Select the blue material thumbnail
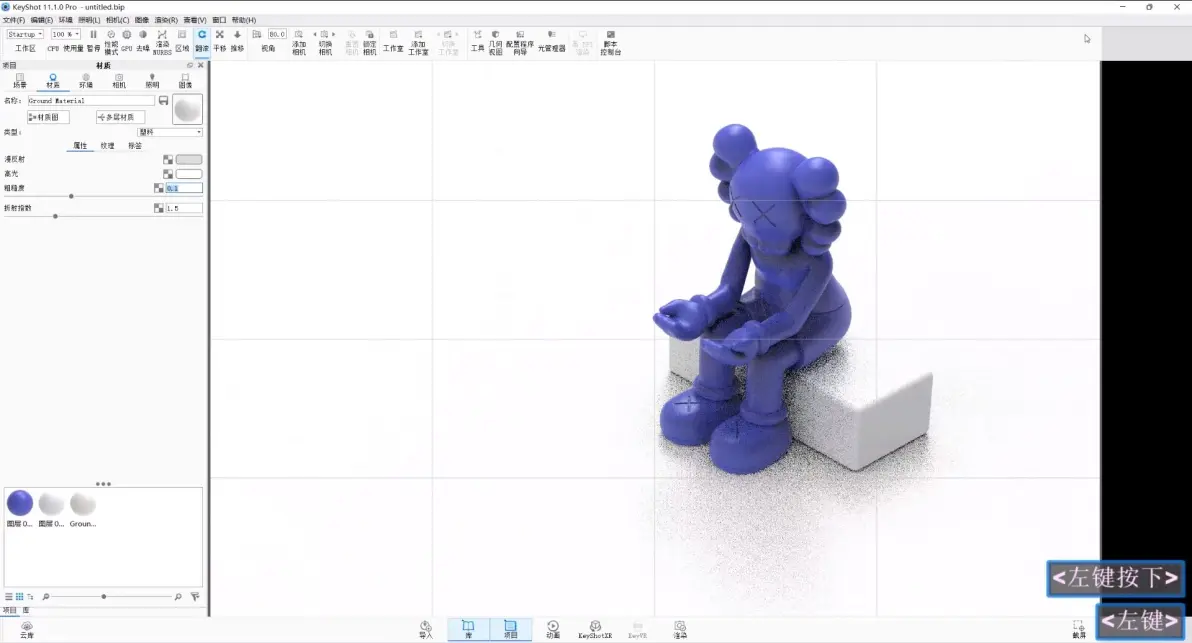 point(20,503)
